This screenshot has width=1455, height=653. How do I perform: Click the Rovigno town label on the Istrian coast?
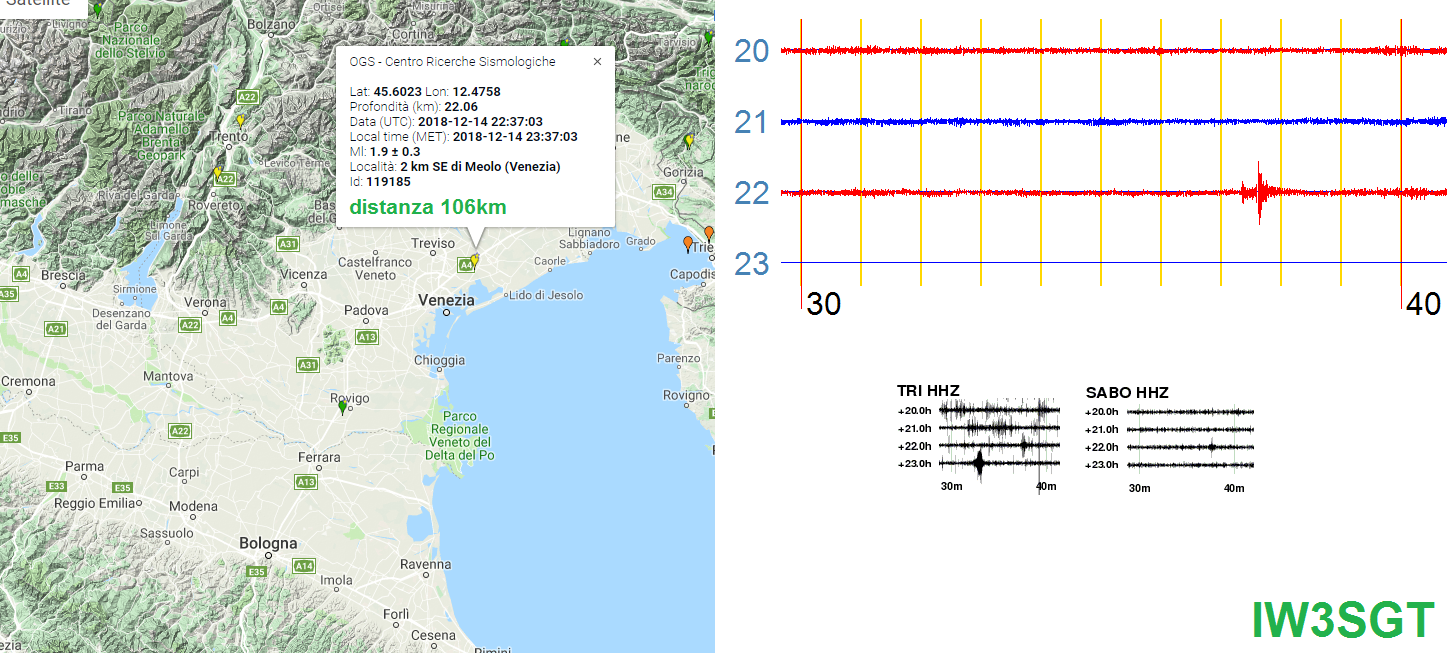coord(685,394)
